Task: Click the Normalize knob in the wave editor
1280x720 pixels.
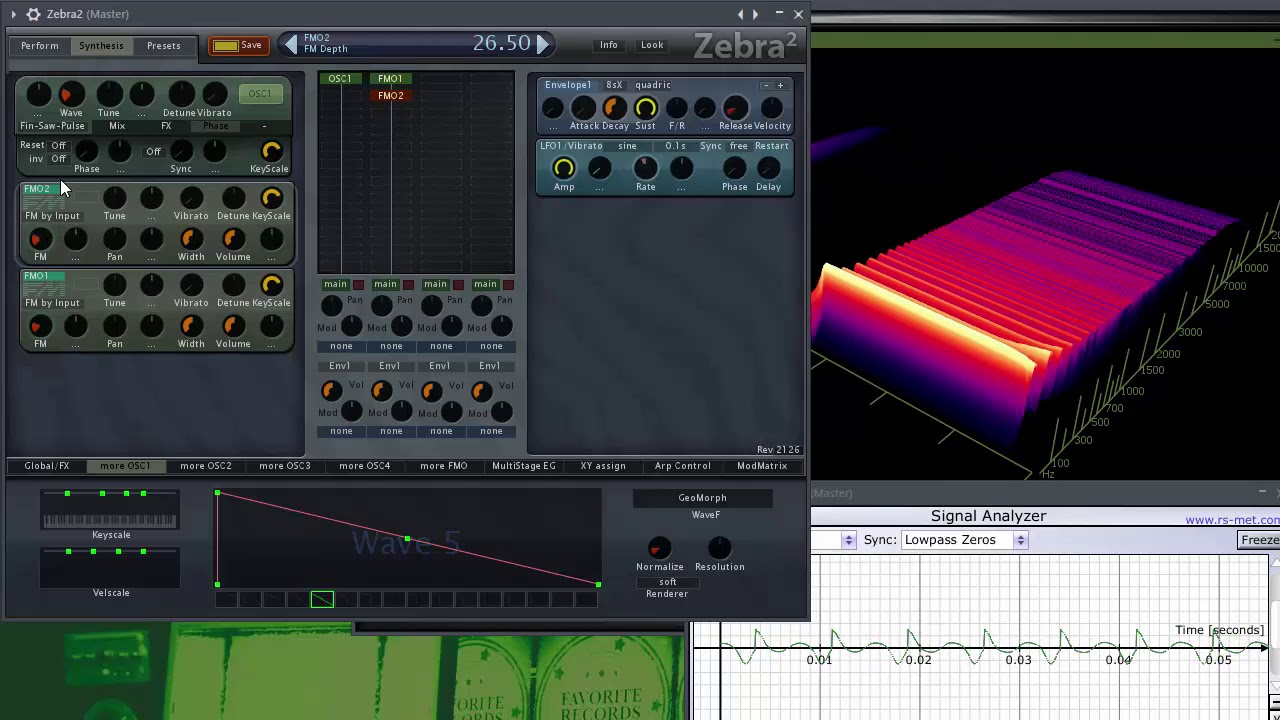Action: click(x=659, y=548)
